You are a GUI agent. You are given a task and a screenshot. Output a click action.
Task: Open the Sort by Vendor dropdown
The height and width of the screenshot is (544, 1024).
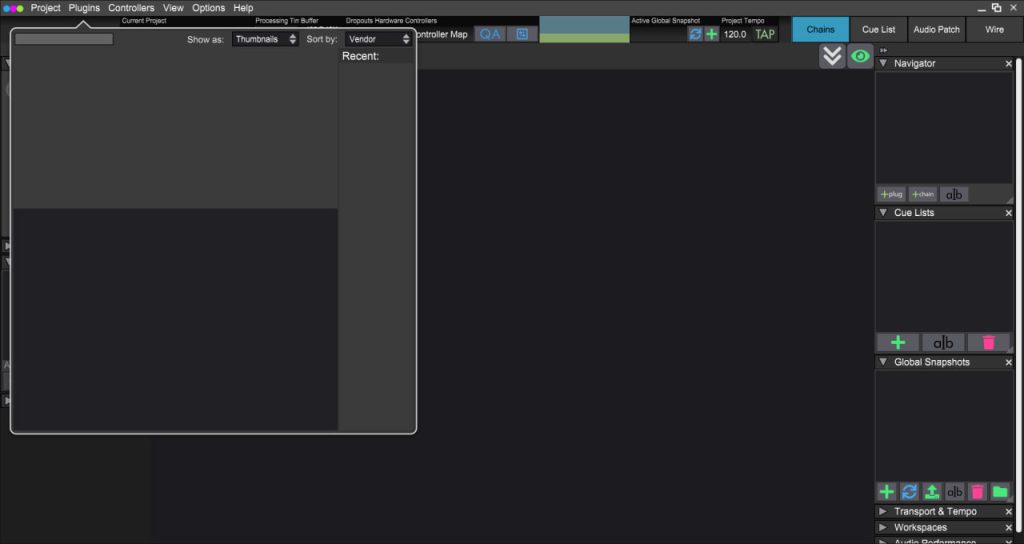coord(378,39)
